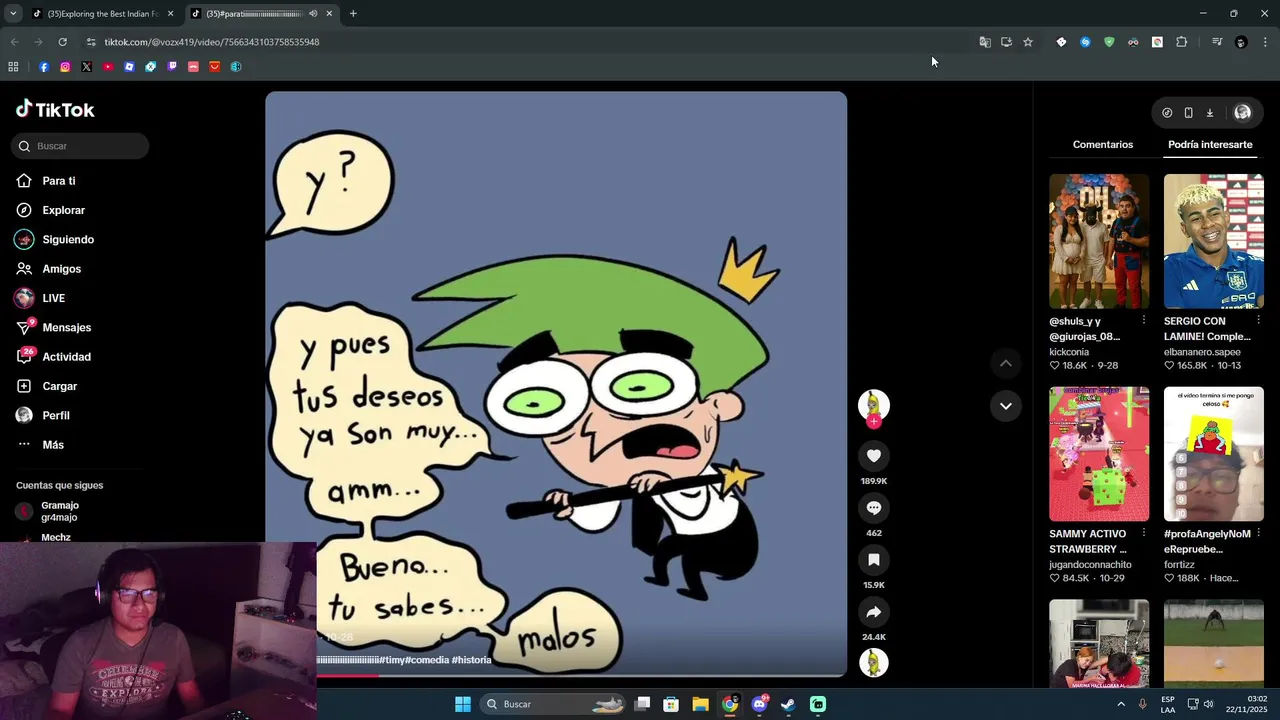Viewport: 1280px width, 720px height.
Task: Open the X bookmark icon
Action: 86,67
